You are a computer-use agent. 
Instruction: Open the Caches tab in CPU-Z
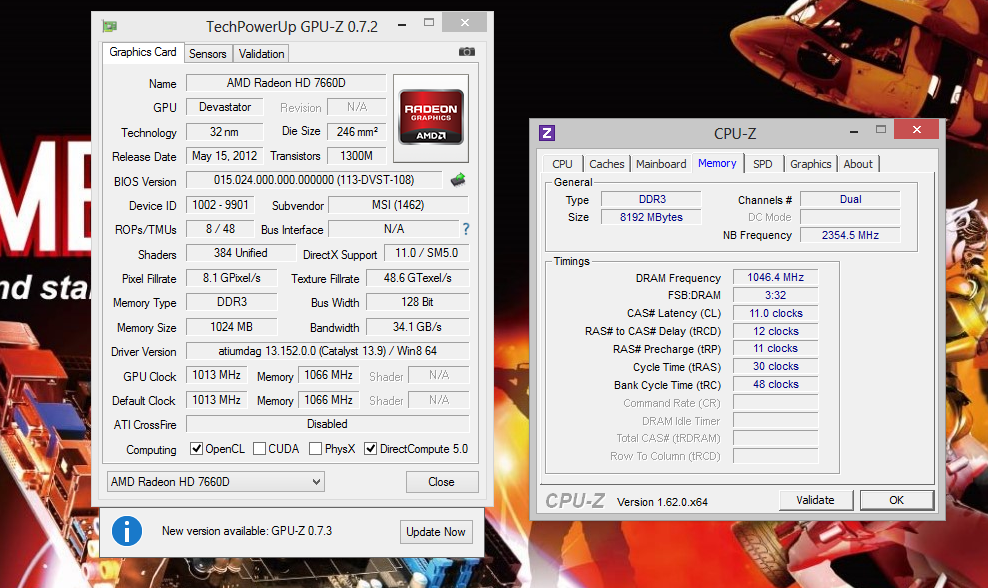[606, 164]
